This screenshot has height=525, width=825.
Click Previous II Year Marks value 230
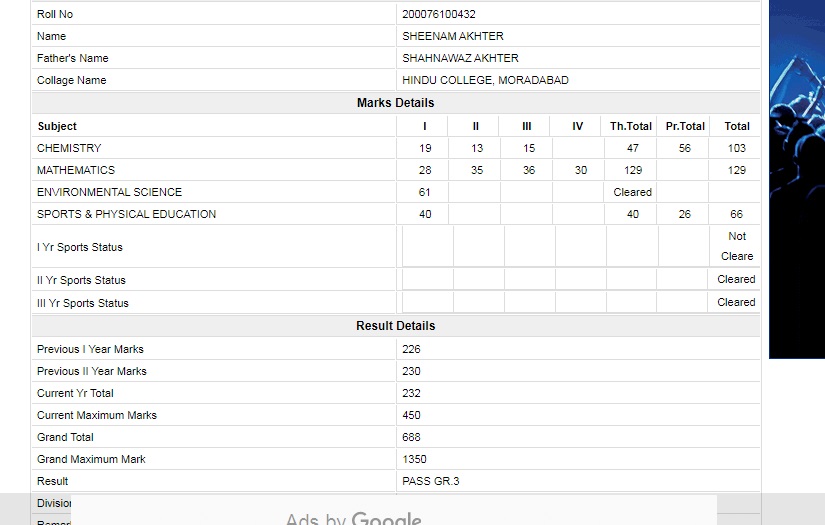click(x=411, y=371)
